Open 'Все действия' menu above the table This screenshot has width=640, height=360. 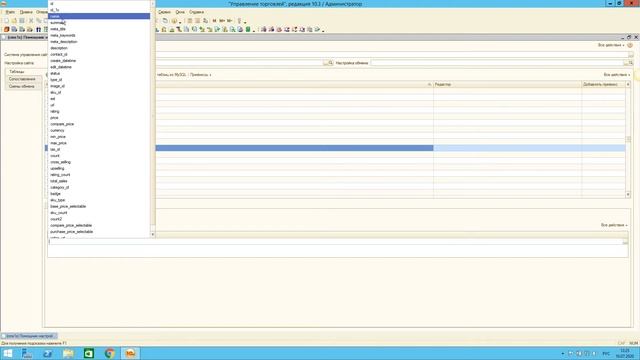617,75
